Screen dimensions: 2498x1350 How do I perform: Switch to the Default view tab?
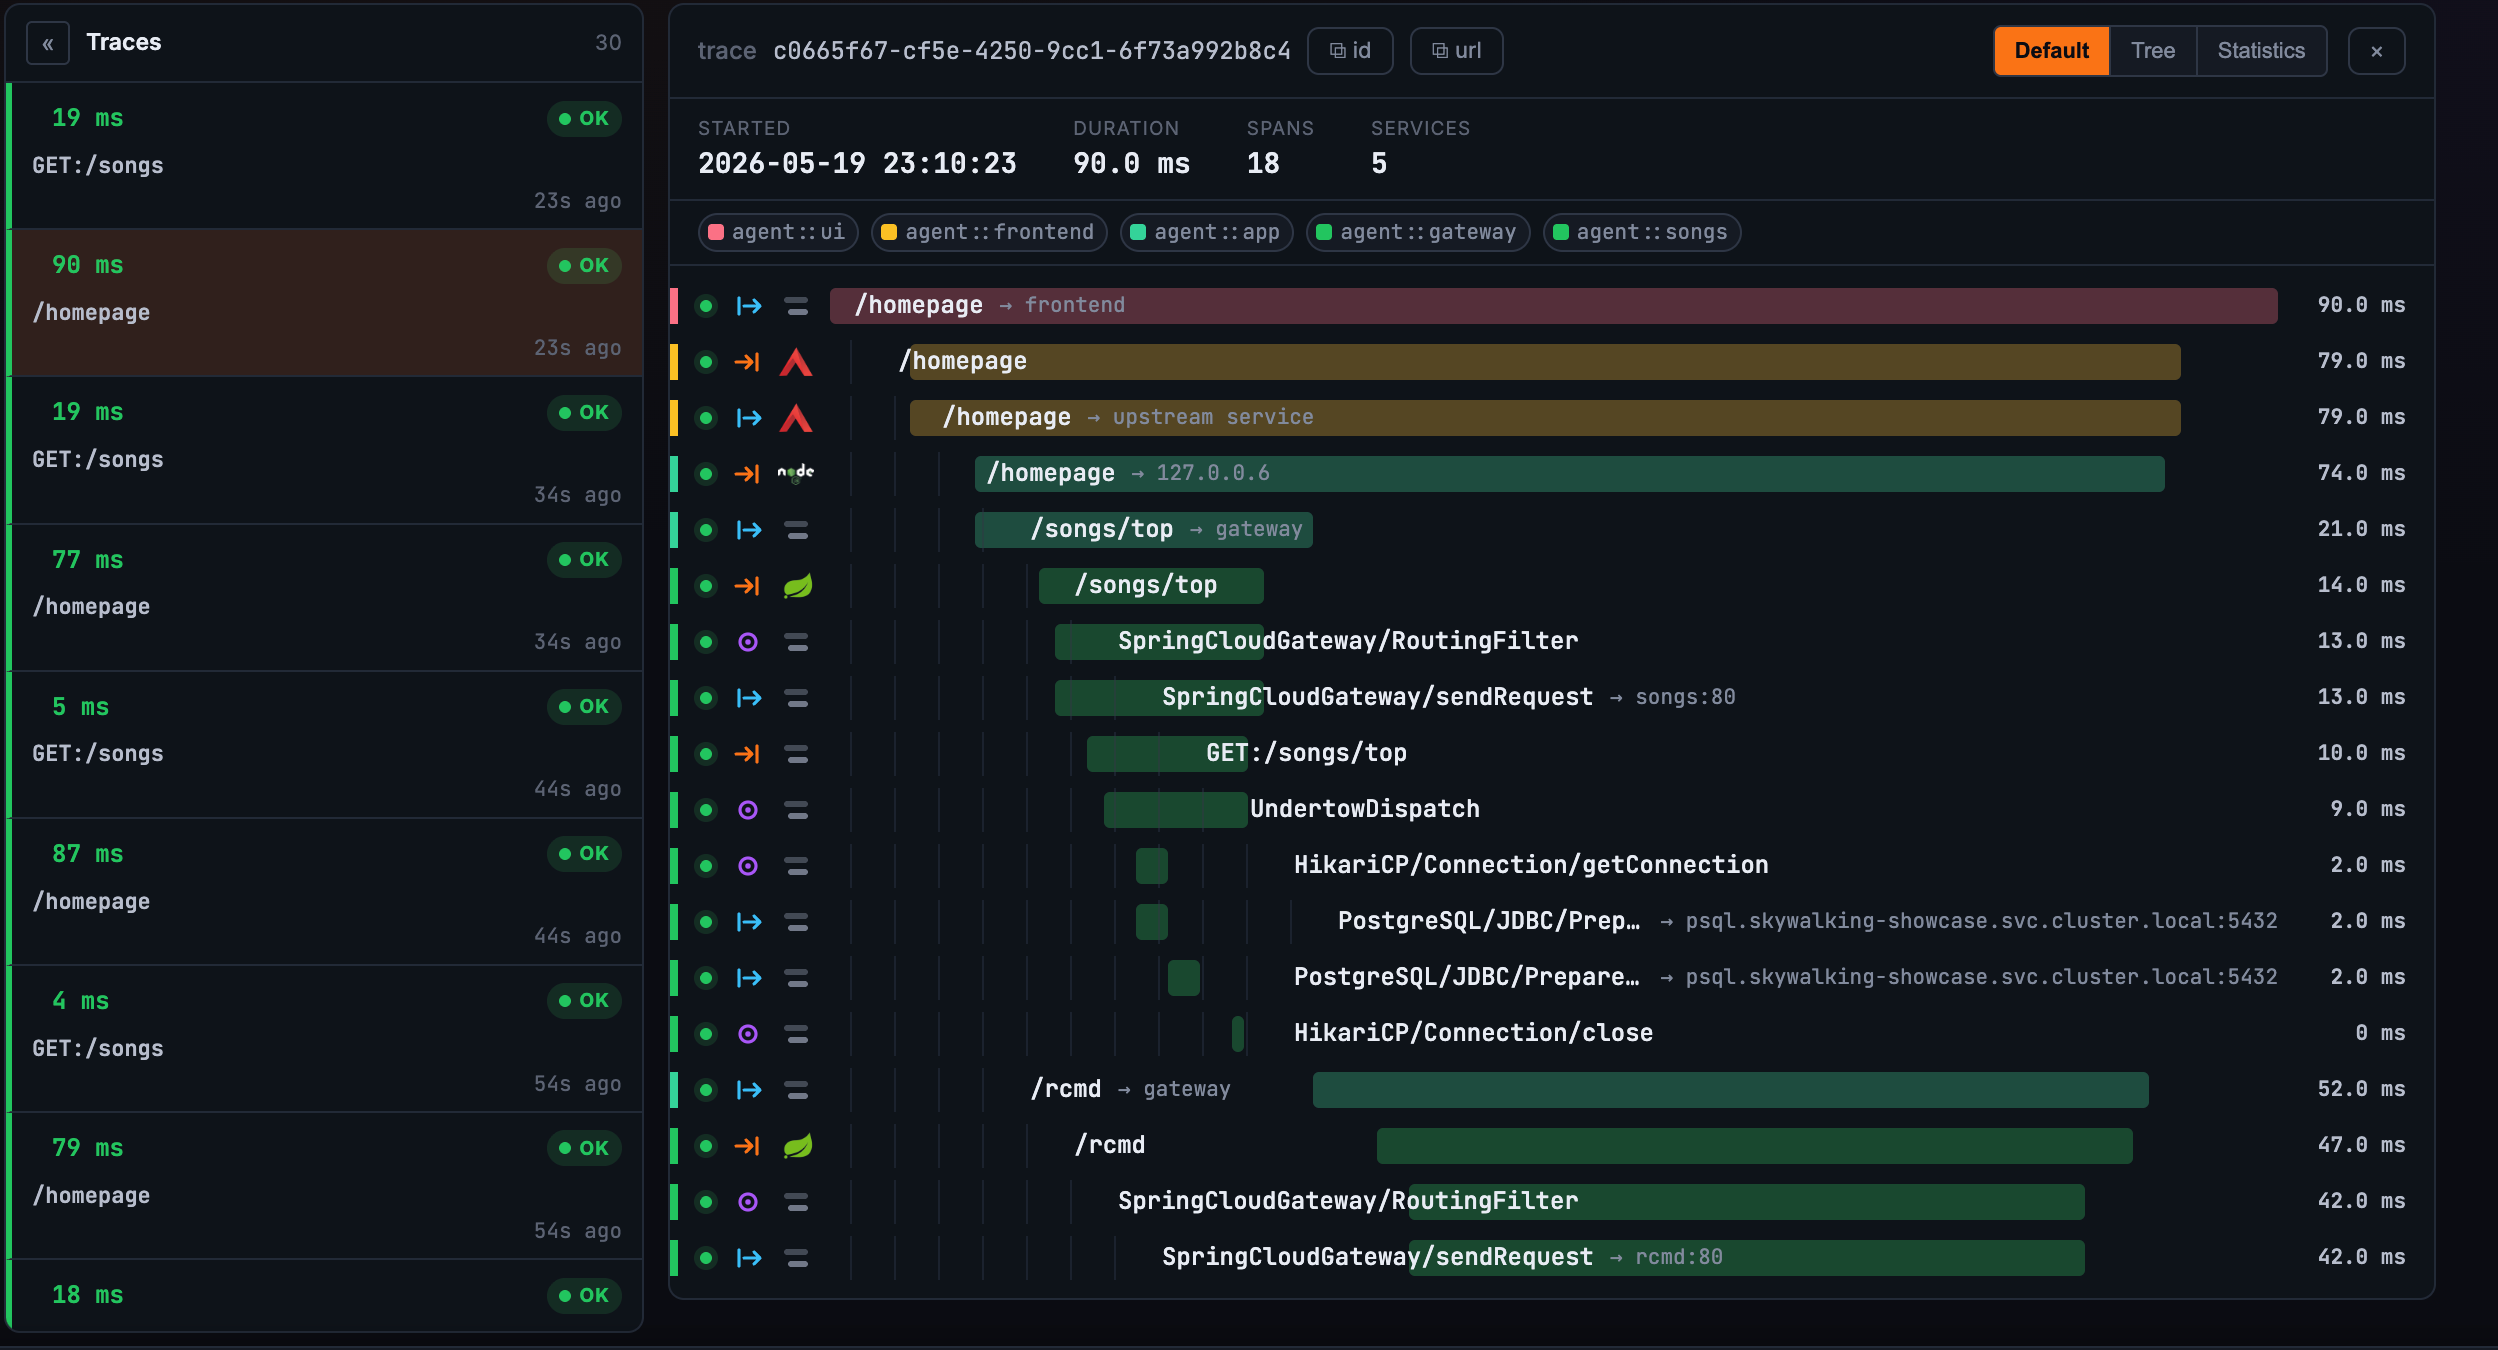tap(2051, 51)
